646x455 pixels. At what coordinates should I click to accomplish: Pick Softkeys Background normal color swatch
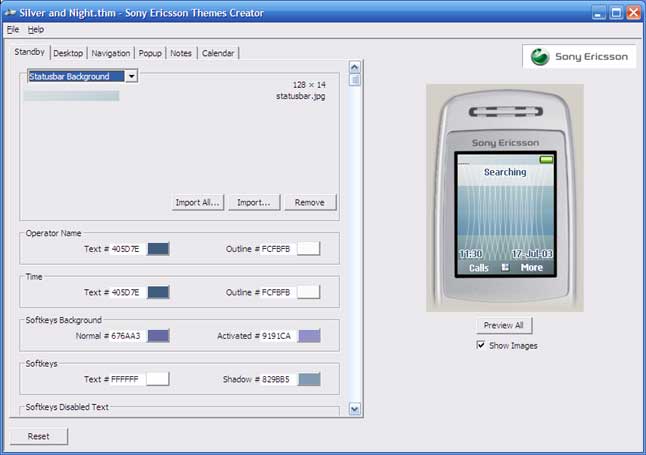coord(158,336)
